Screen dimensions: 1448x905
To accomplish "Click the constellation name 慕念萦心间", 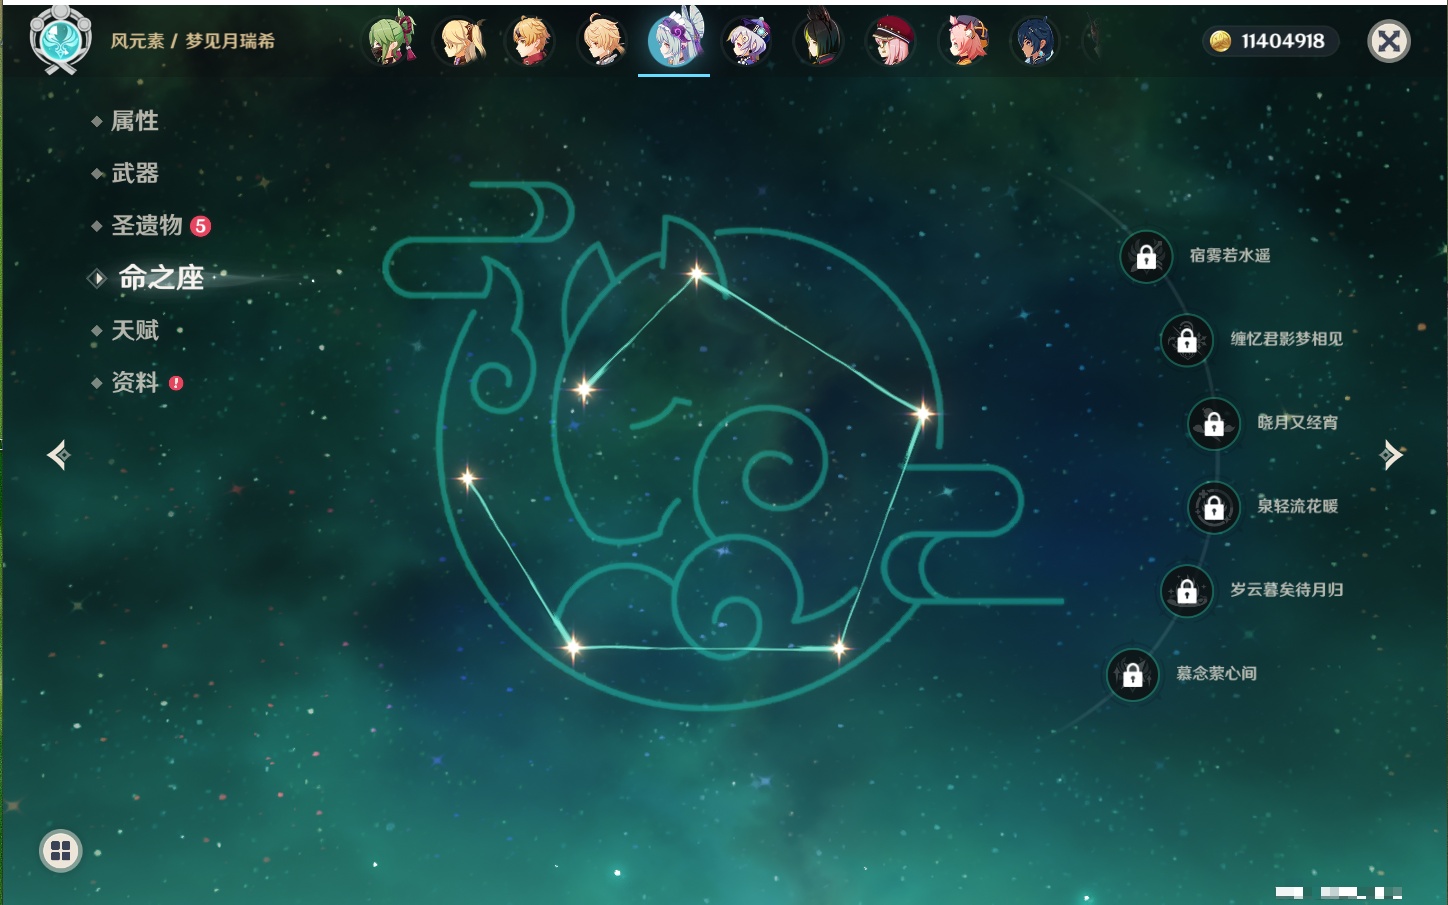I will pos(1216,674).
